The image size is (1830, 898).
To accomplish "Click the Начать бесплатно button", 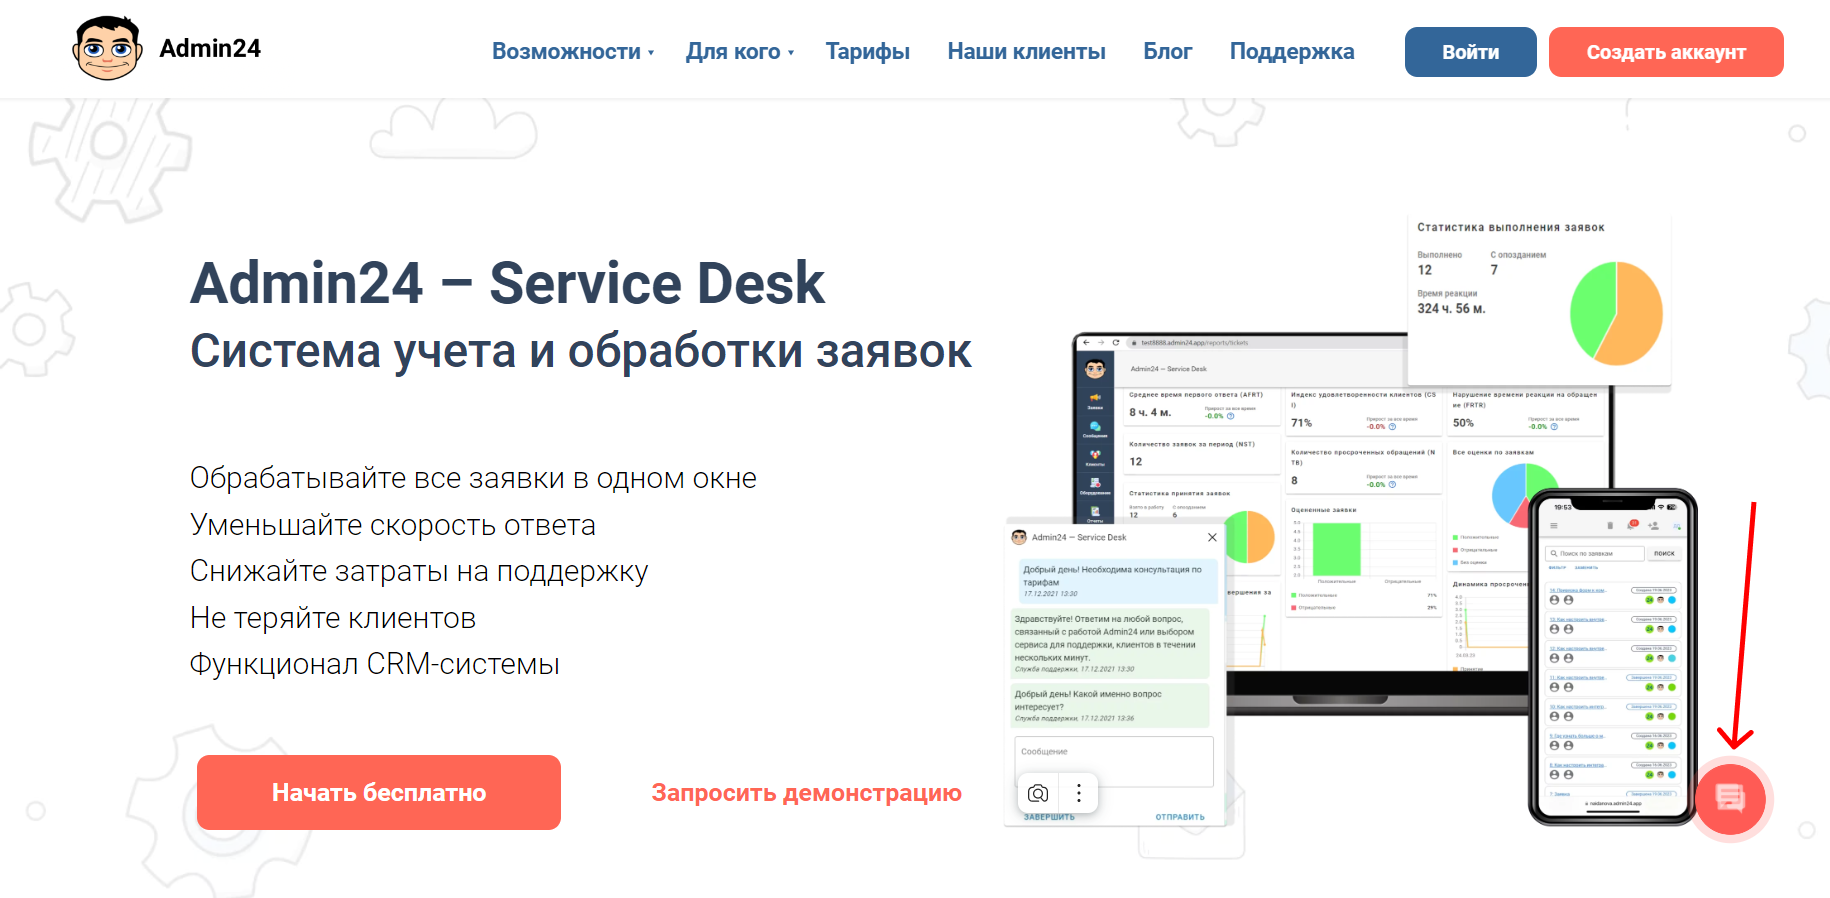I will tap(379, 792).
